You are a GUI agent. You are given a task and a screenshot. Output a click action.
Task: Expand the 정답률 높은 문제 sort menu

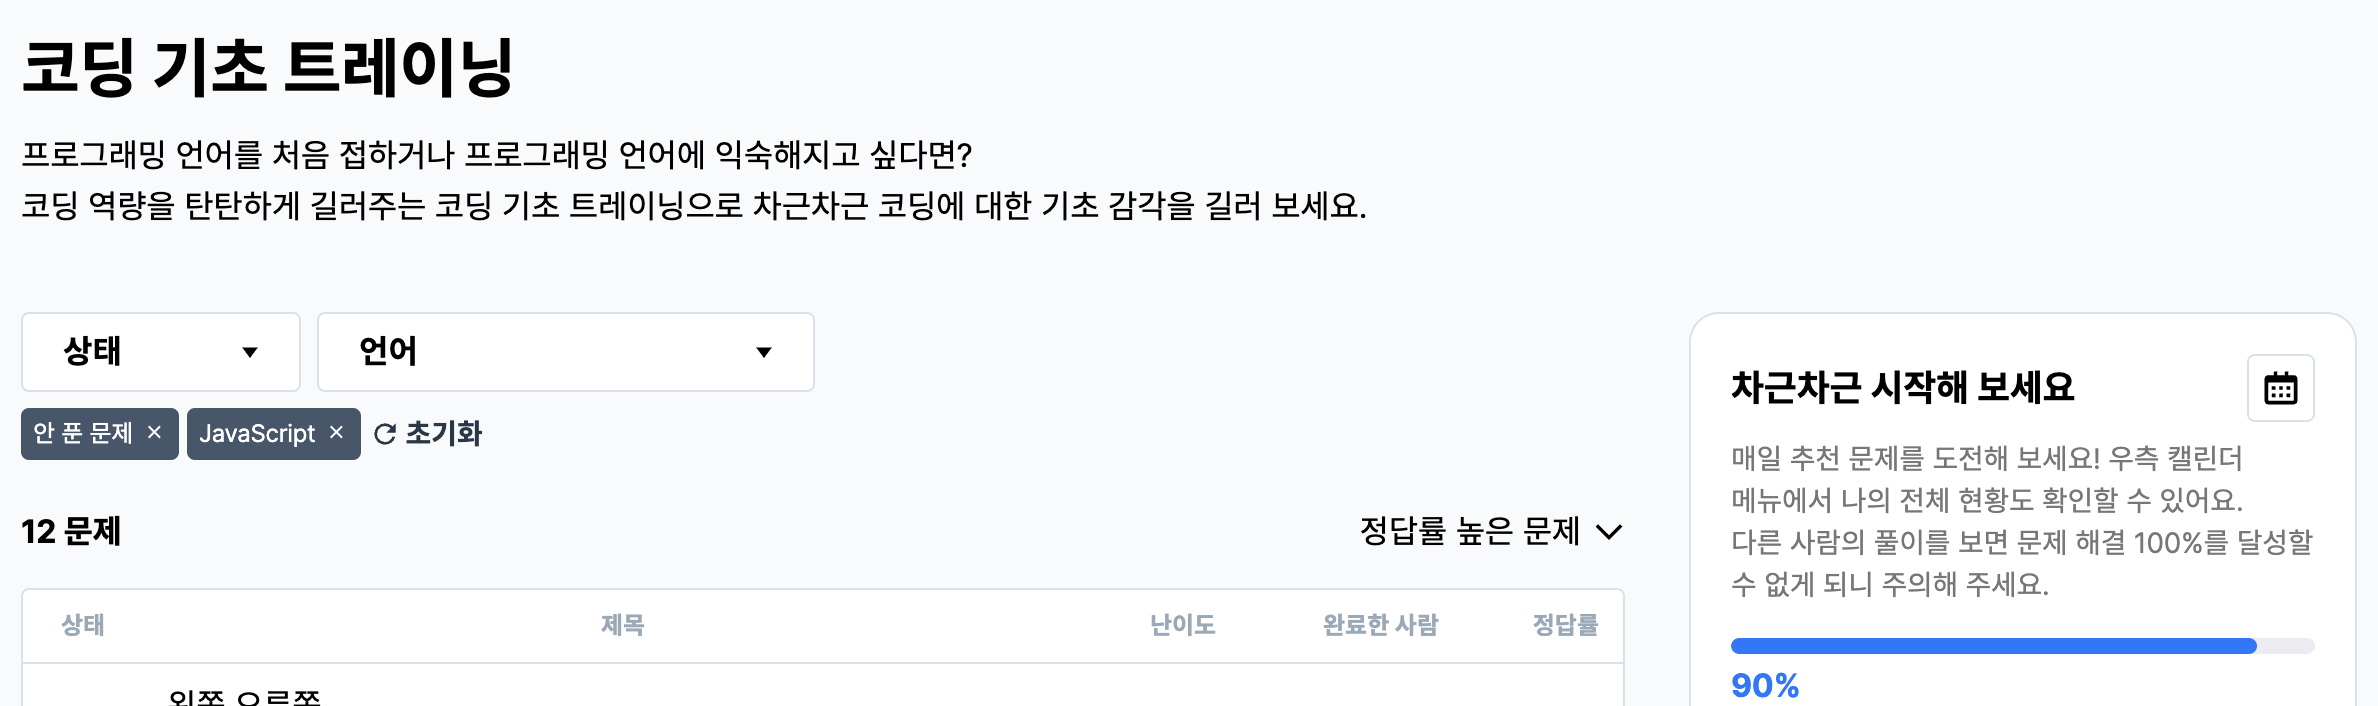point(1491,531)
